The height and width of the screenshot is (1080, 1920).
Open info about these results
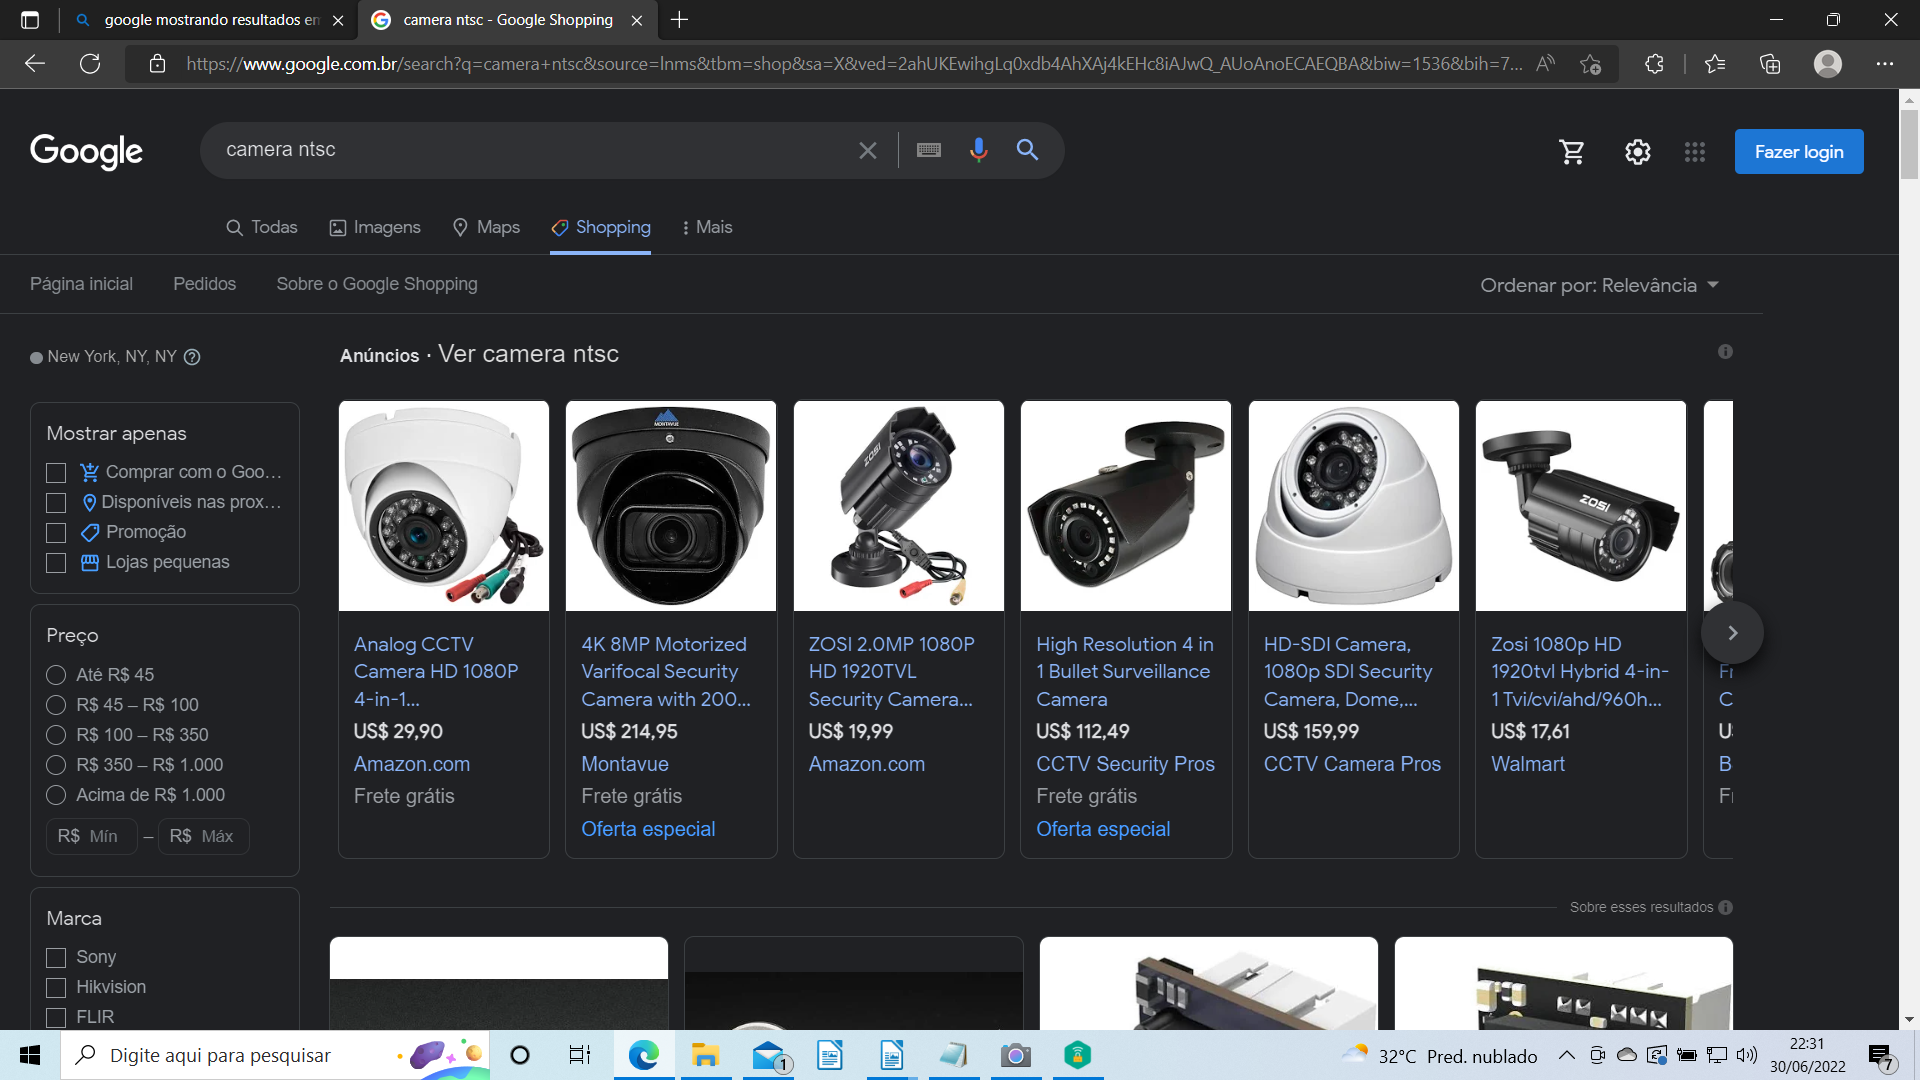1725,907
